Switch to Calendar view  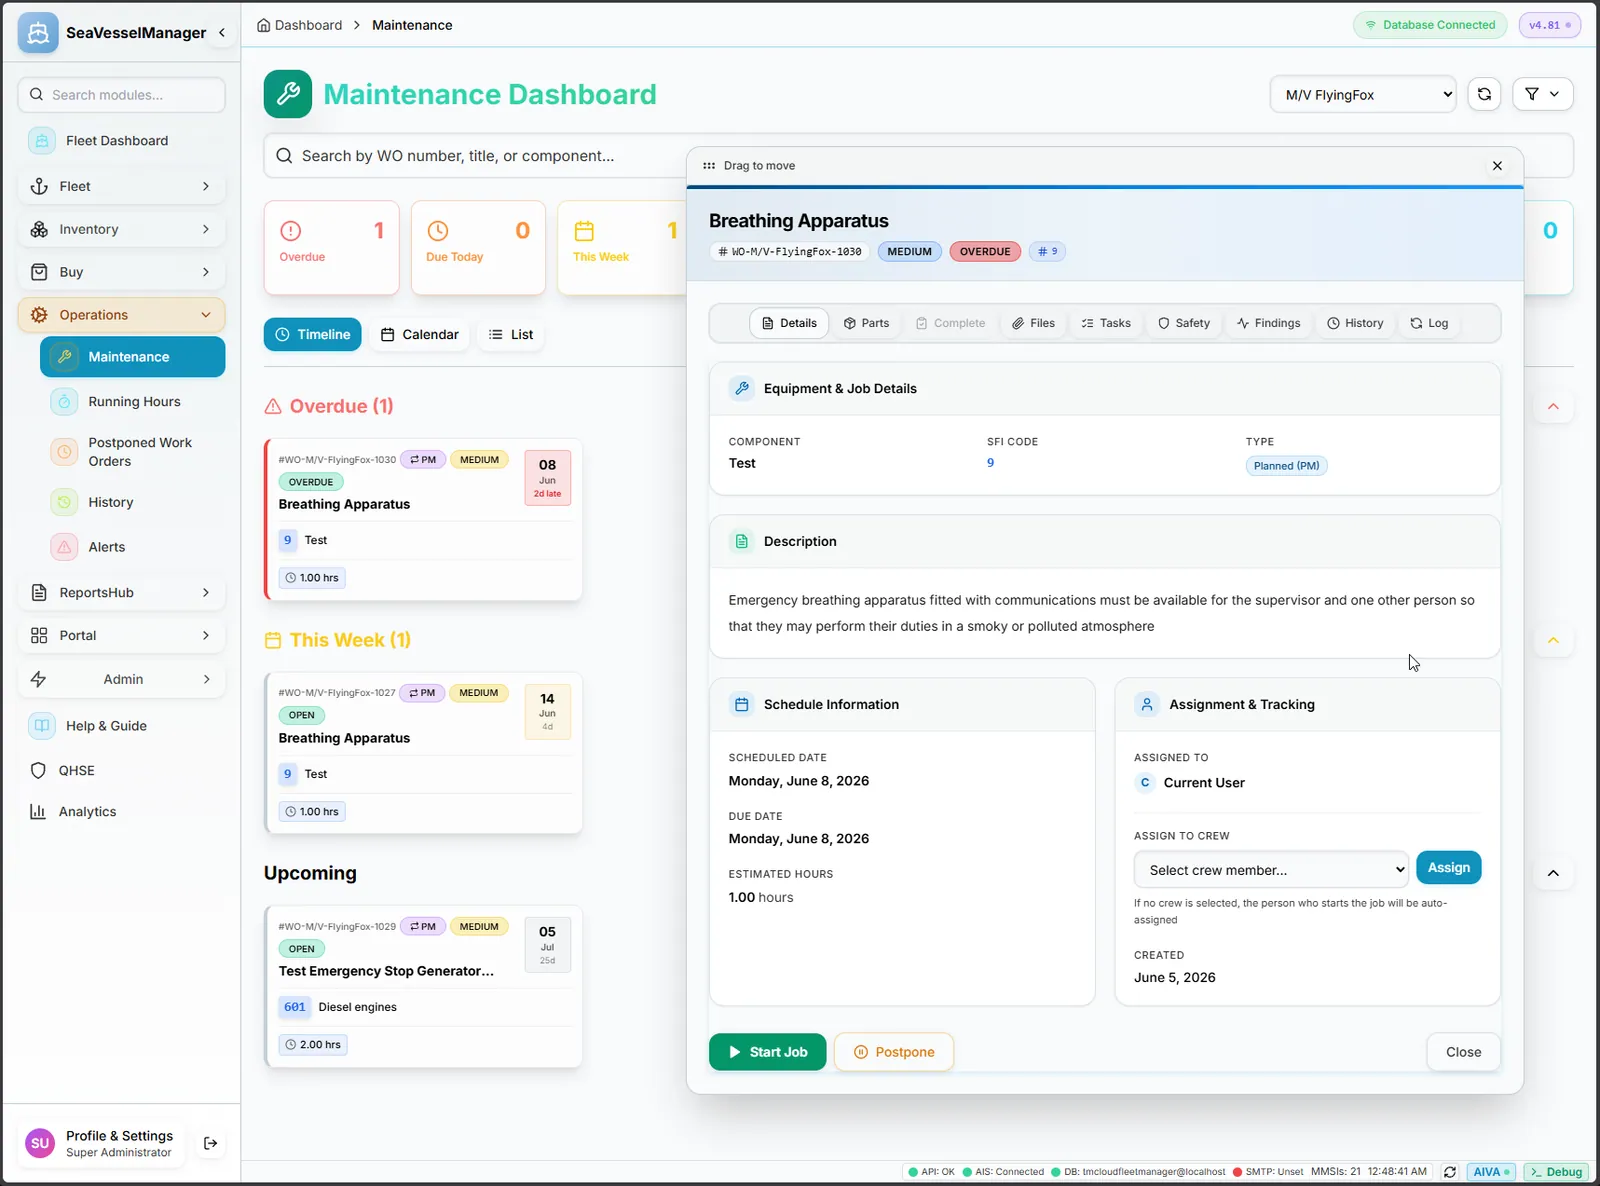click(x=420, y=334)
